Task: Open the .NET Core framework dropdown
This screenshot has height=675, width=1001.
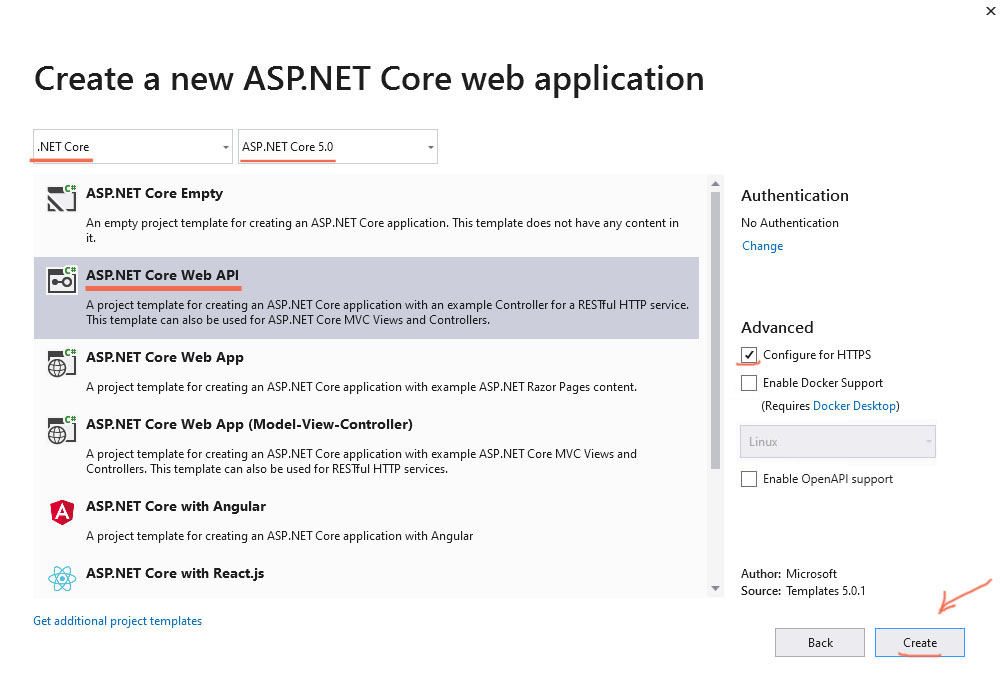Action: click(x=132, y=147)
